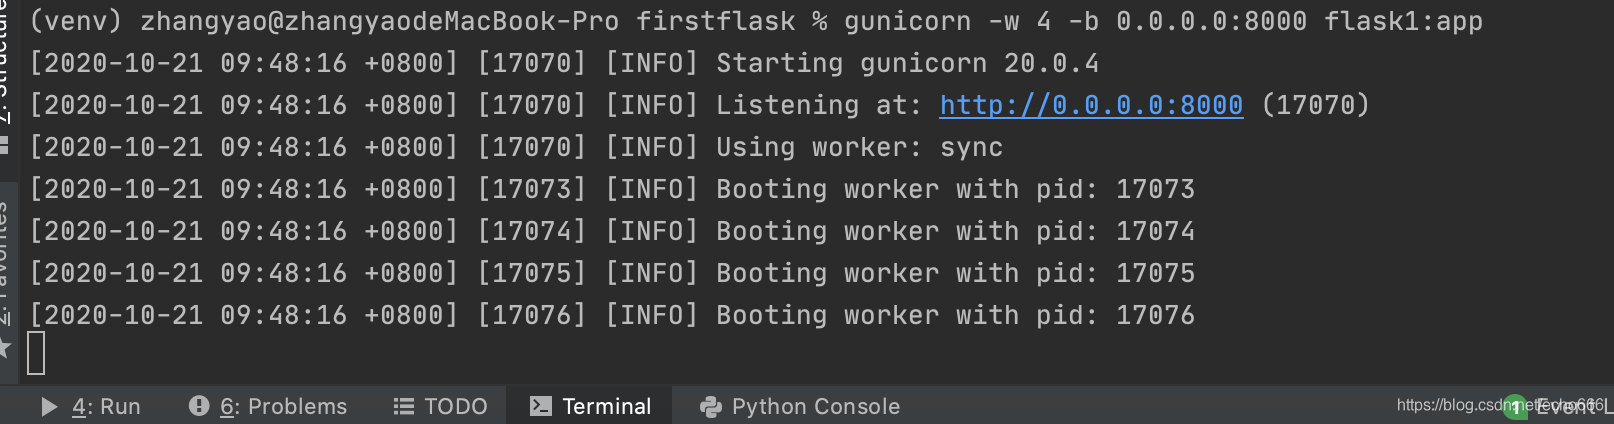Click the terminal cursor input block
The image size is (1614, 424).
(x=36, y=353)
